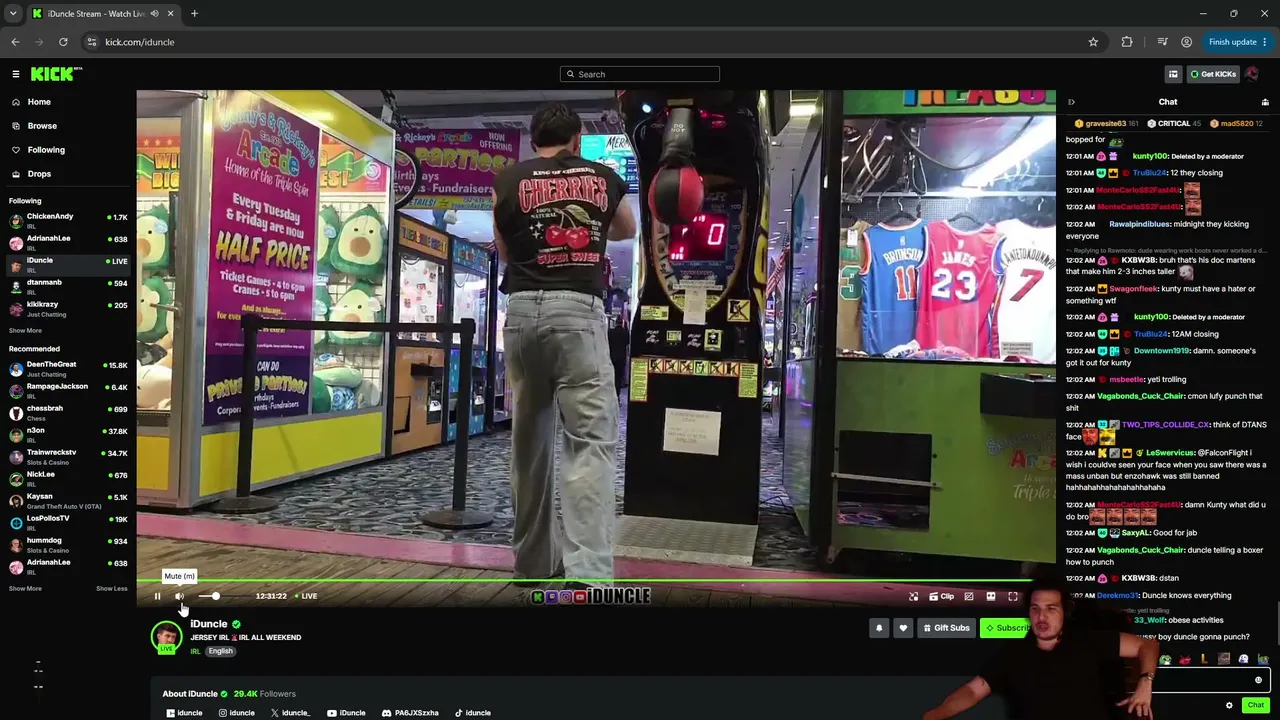Screen dimensions: 1280x720
Task: Click the Kaysan channel avatar
Action: coord(16,500)
